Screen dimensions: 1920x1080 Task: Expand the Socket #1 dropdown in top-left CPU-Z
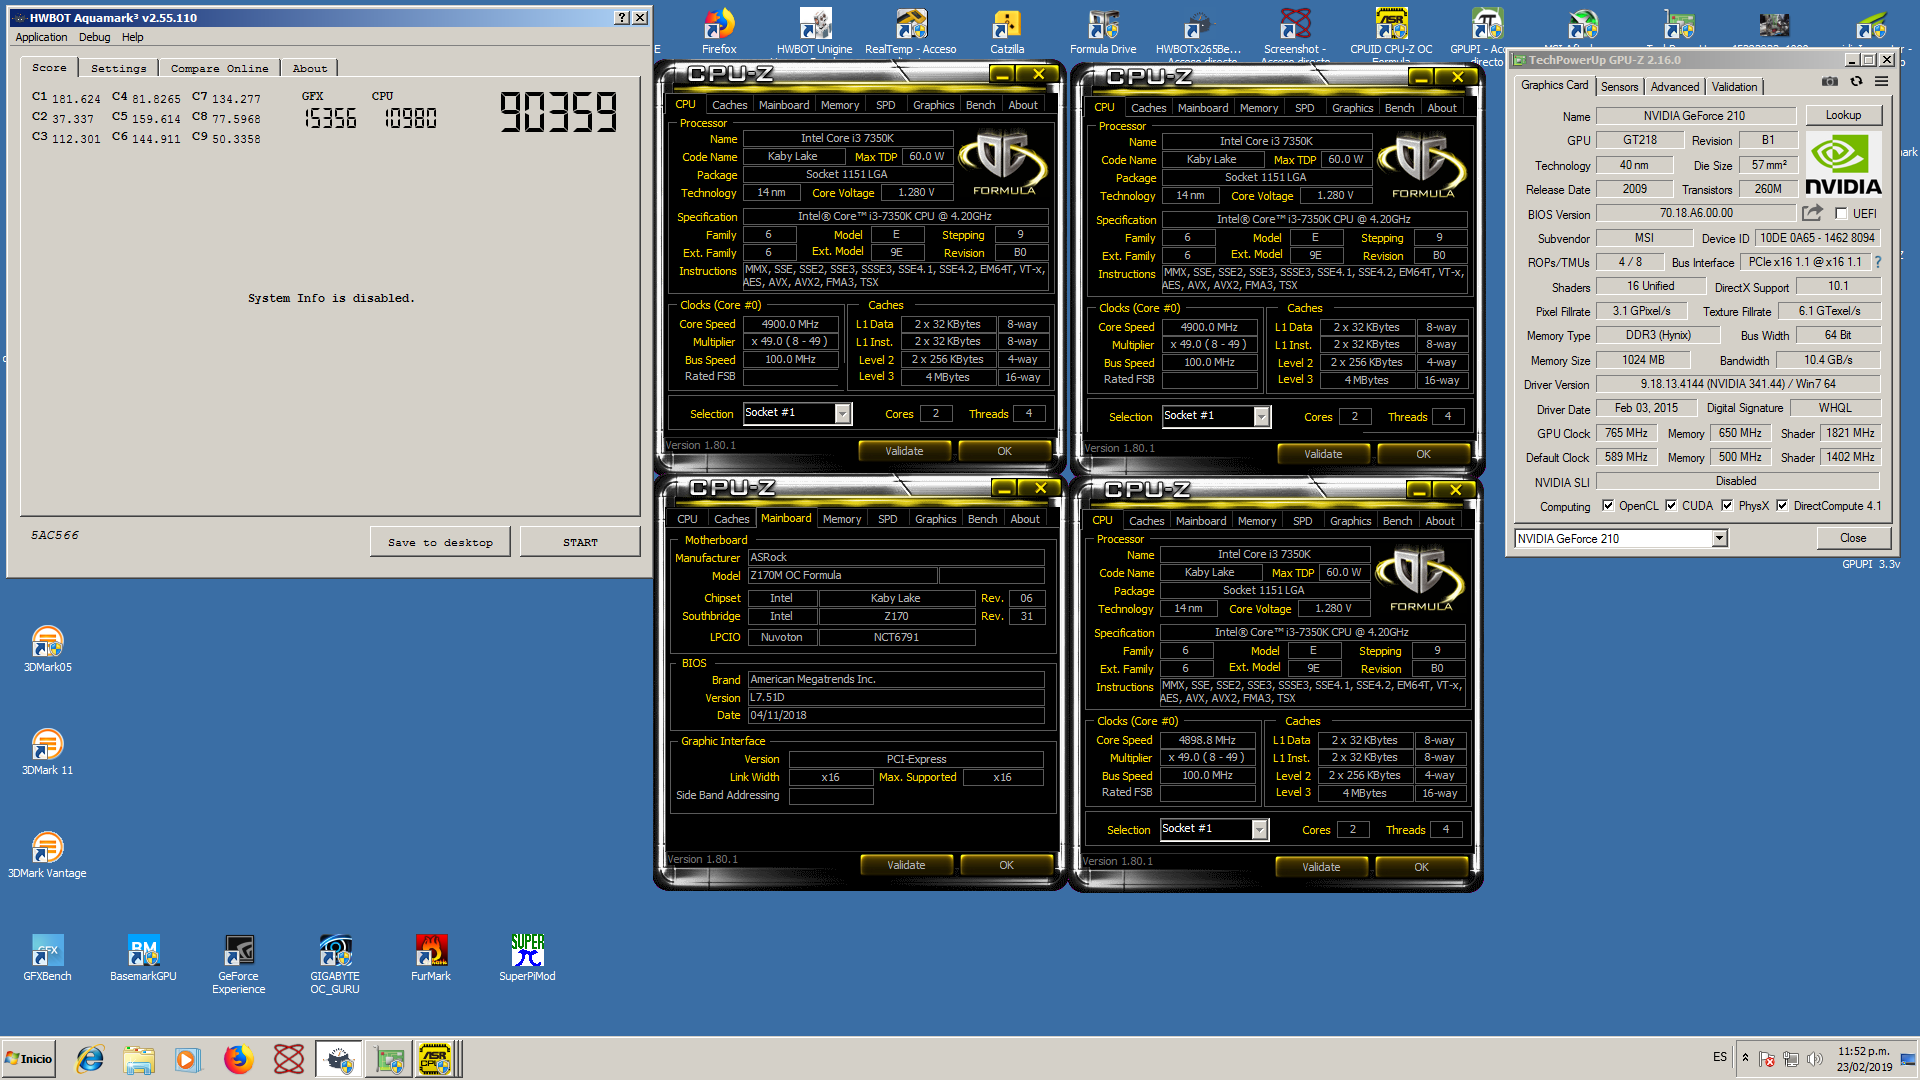[x=842, y=414]
